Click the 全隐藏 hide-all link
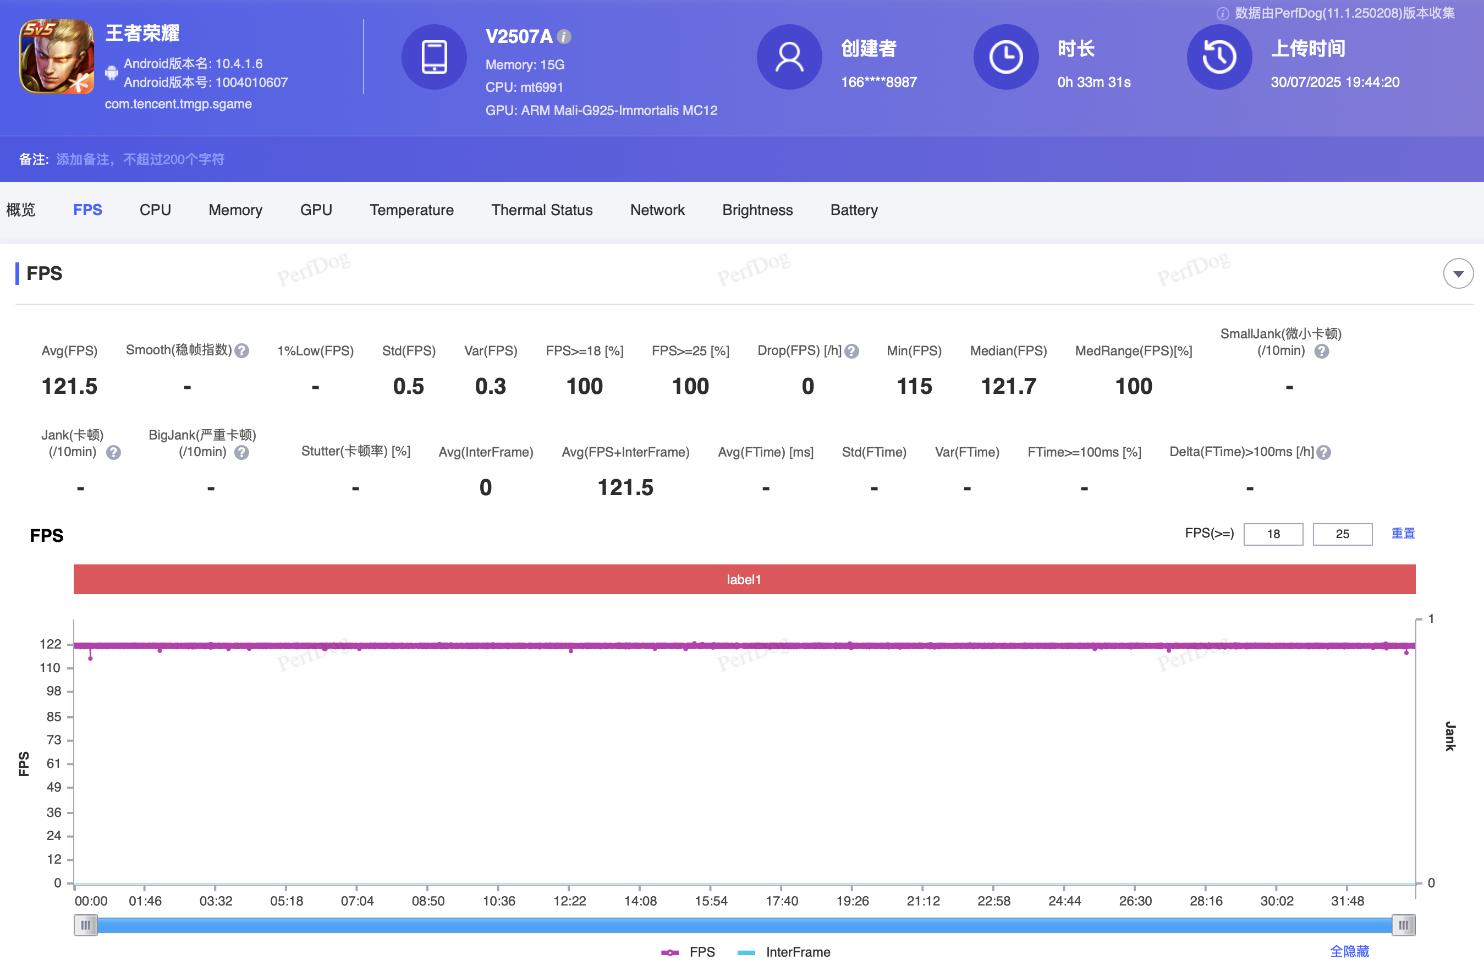This screenshot has height=977, width=1484. click(x=1349, y=951)
